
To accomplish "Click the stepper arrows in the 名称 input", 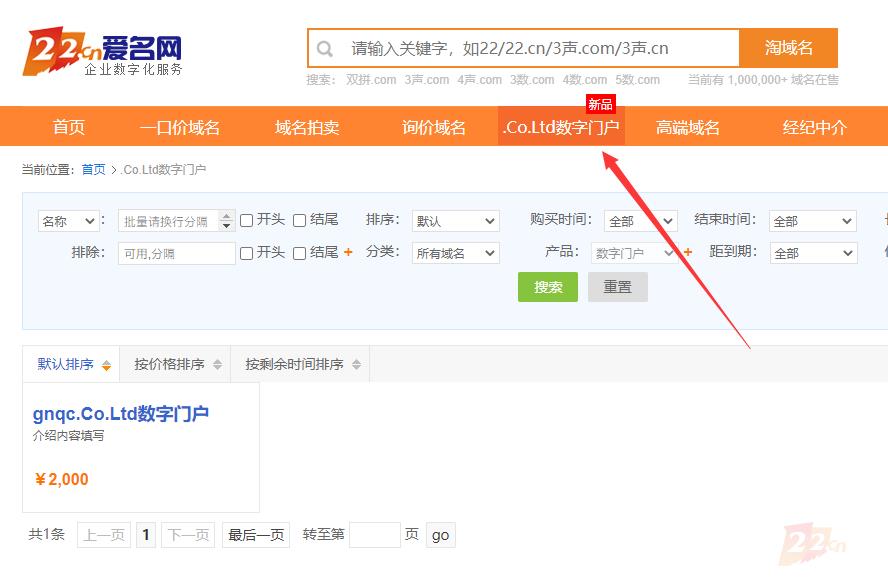I will coord(227,220).
